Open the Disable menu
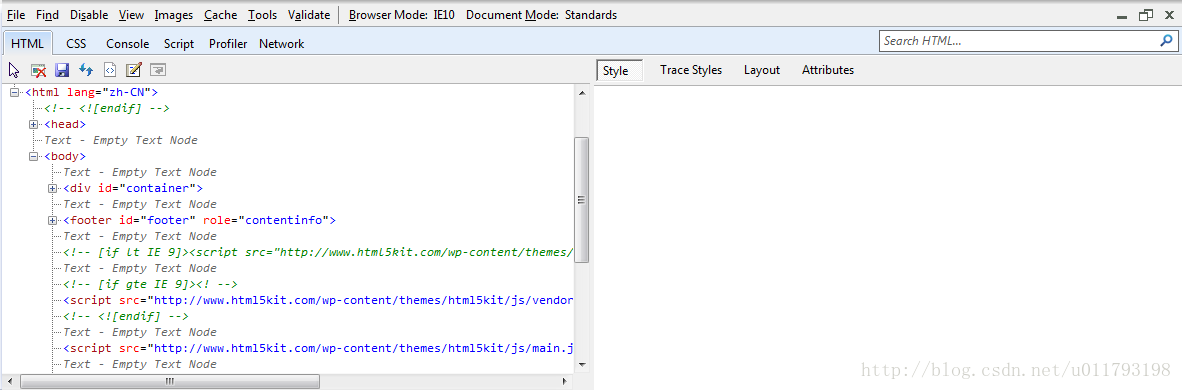 [x=89, y=15]
